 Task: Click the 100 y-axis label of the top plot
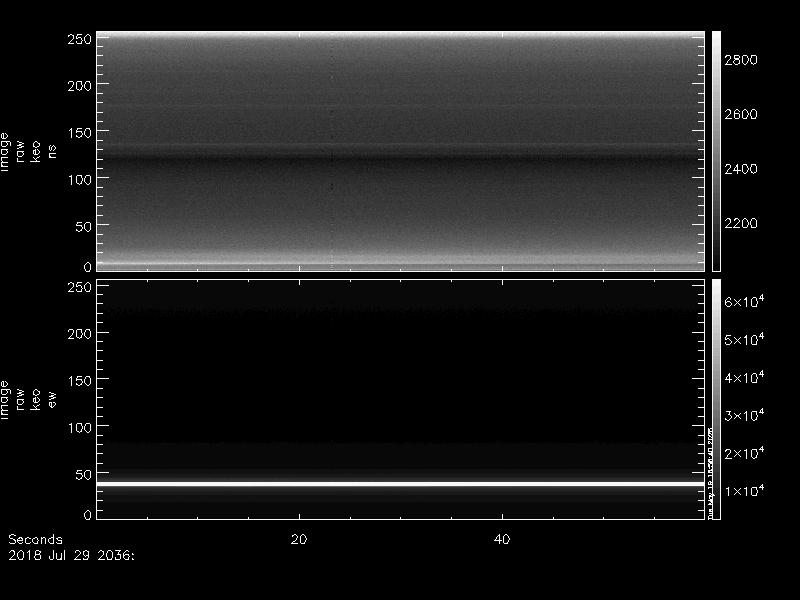point(80,180)
